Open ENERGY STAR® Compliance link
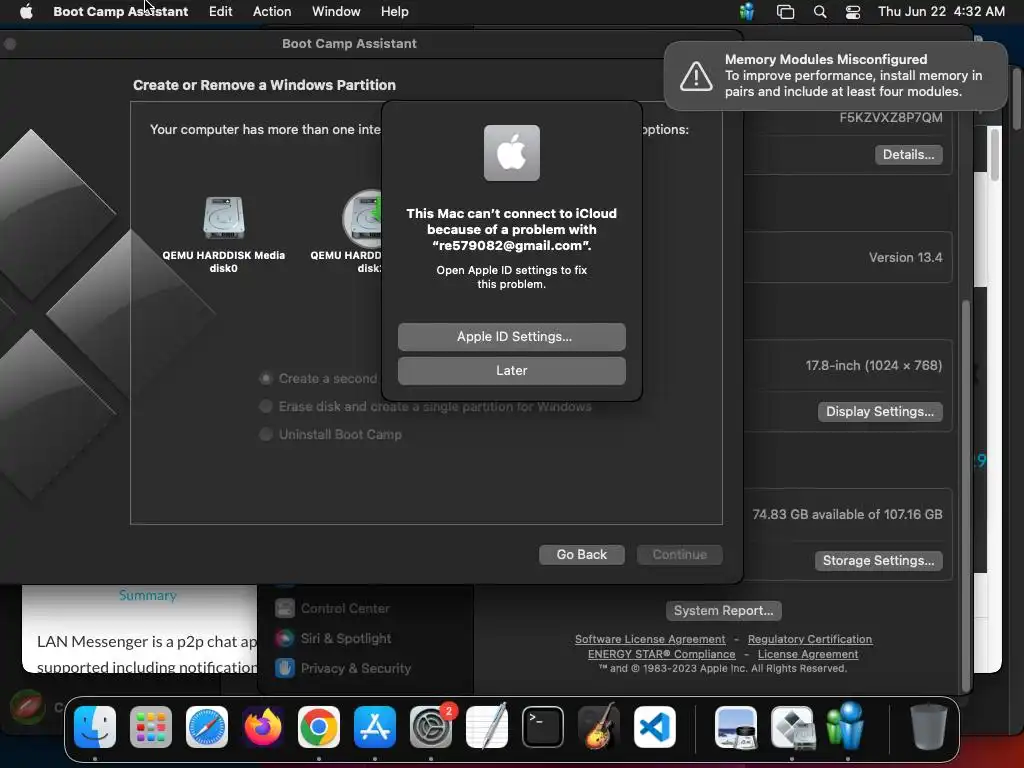1024x768 pixels. click(x=661, y=654)
